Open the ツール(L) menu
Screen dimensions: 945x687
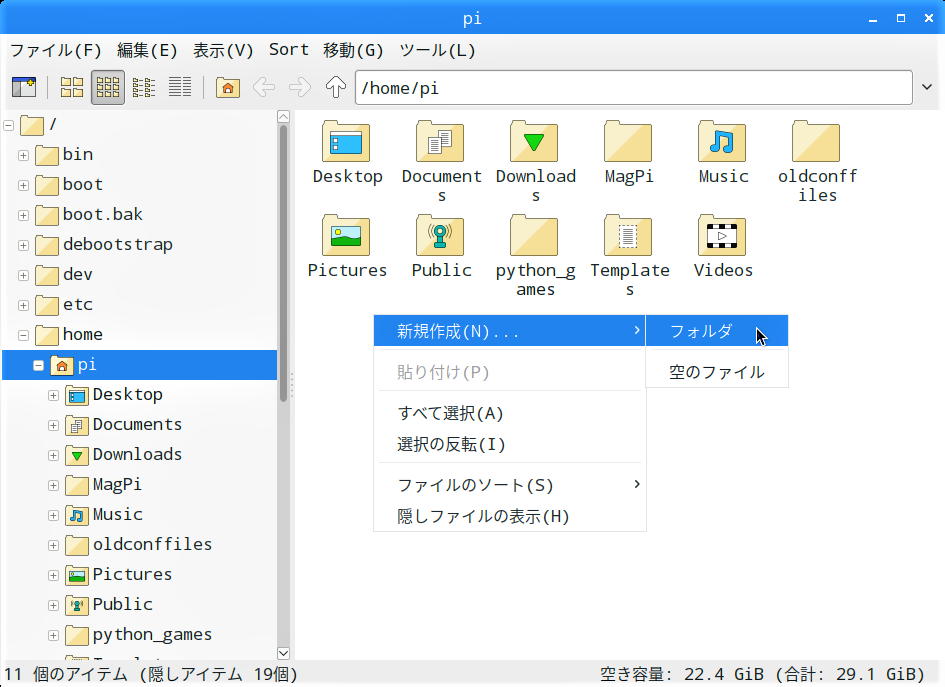pyautogui.click(x=438, y=50)
